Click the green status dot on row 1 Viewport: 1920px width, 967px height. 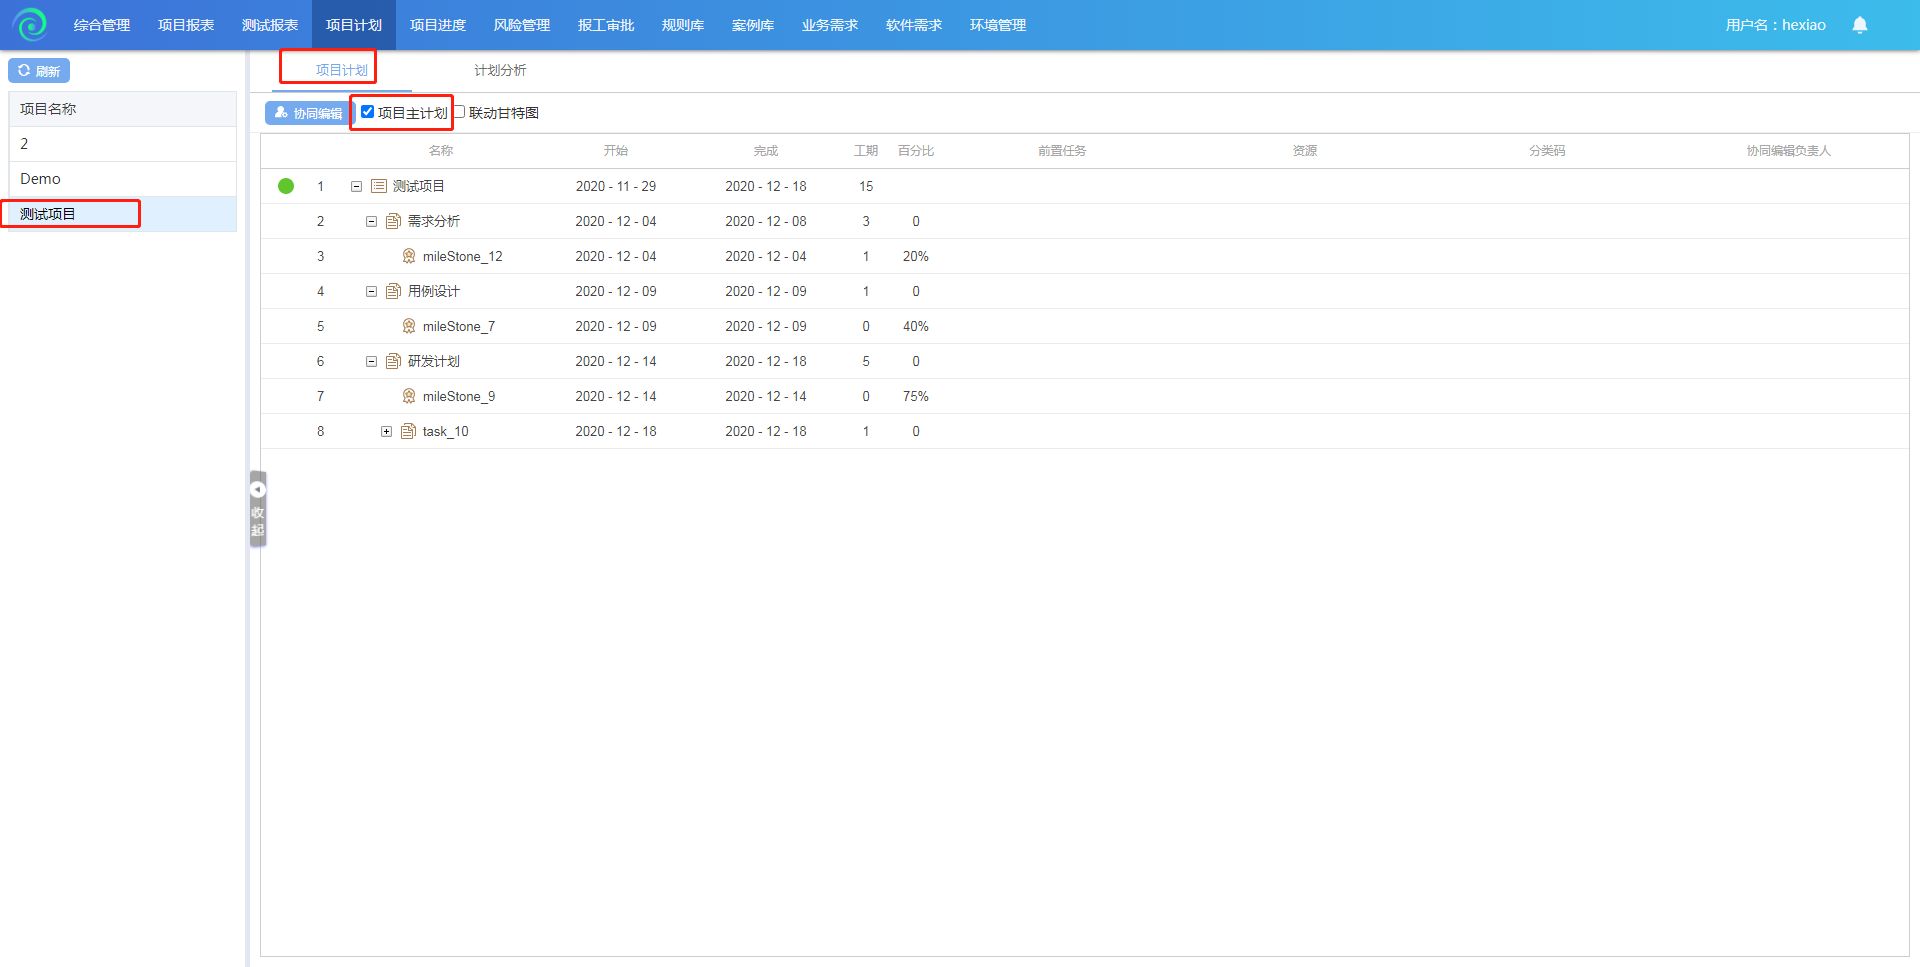click(x=286, y=186)
